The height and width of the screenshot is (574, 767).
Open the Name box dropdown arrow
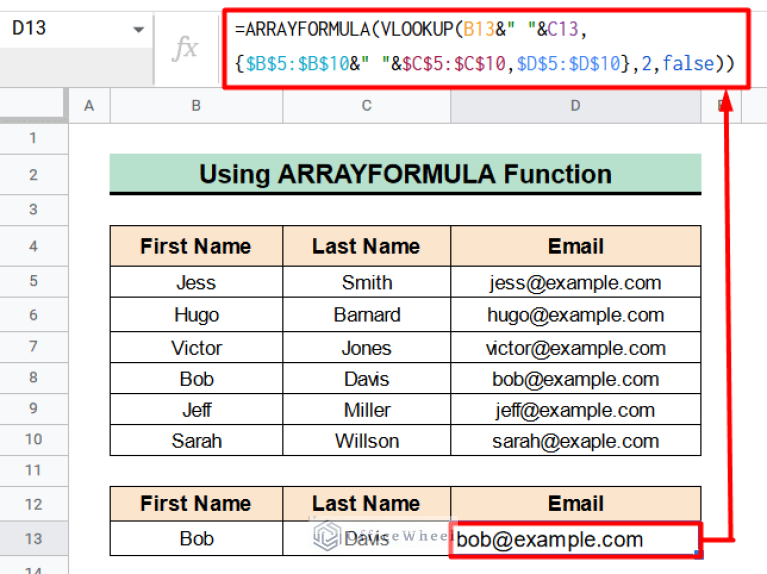tap(138, 30)
